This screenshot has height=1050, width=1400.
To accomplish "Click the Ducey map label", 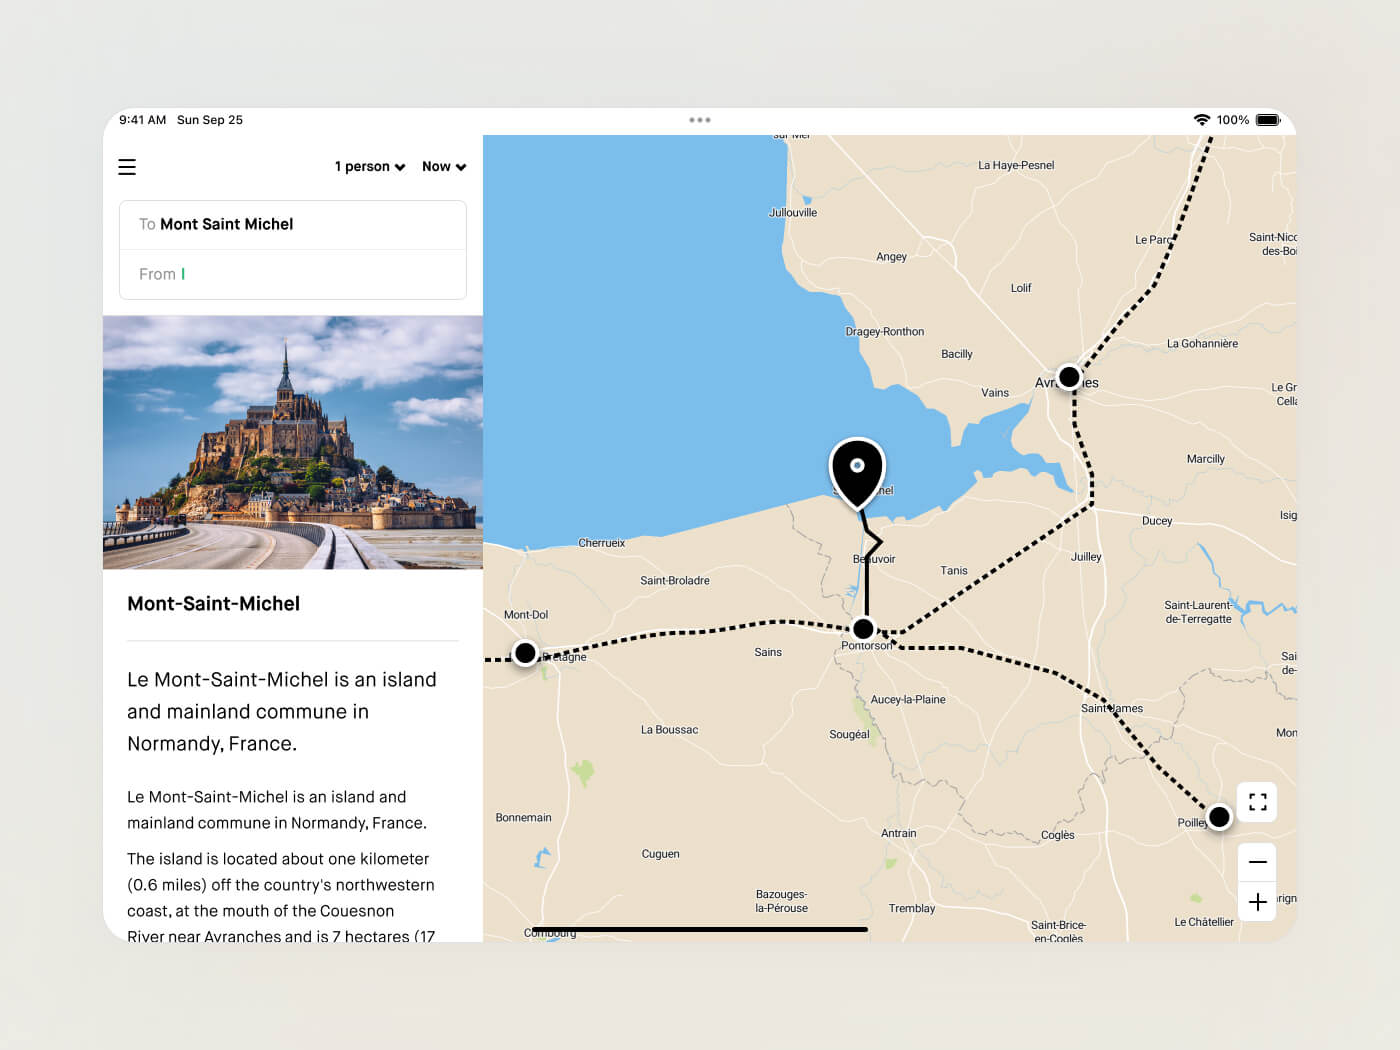I will pyautogui.click(x=1157, y=521).
